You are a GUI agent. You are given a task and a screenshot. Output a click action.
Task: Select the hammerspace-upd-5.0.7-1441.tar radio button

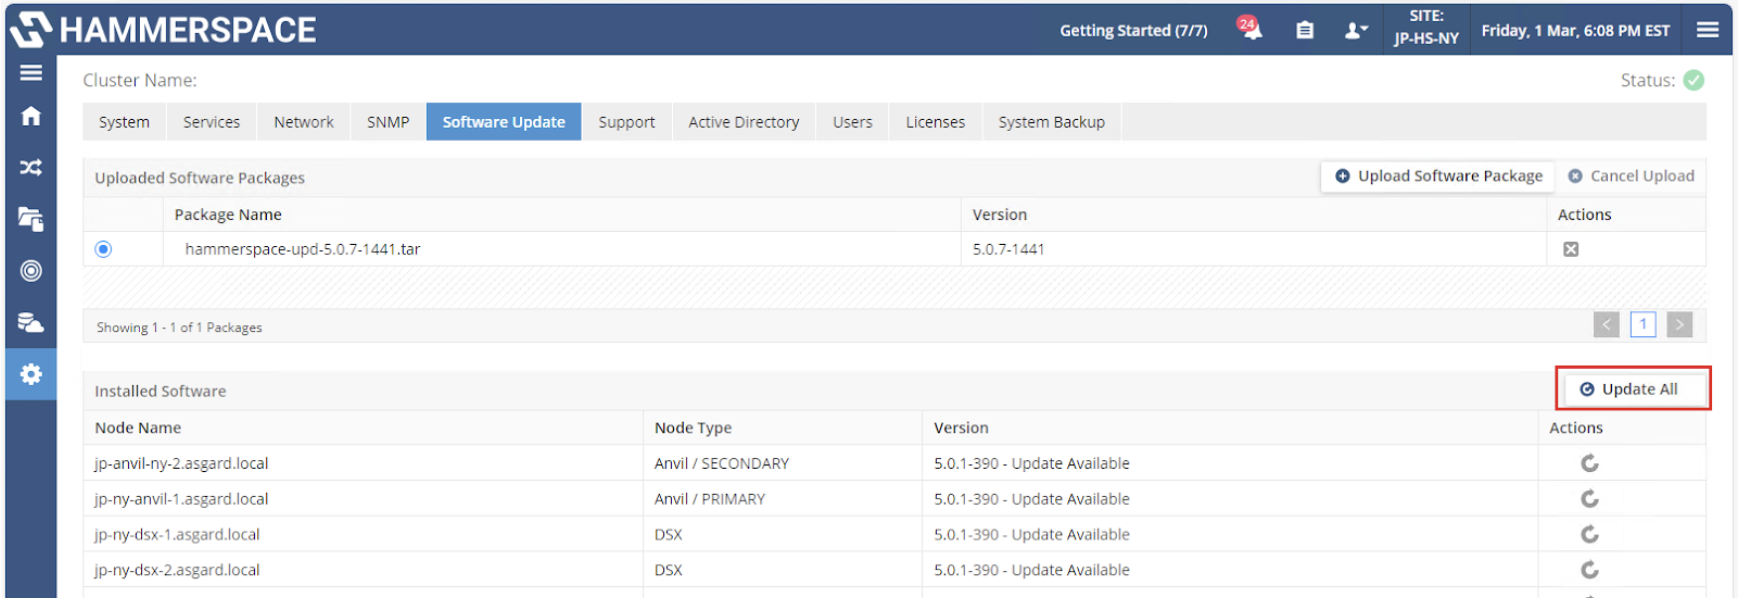tap(103, 249)
